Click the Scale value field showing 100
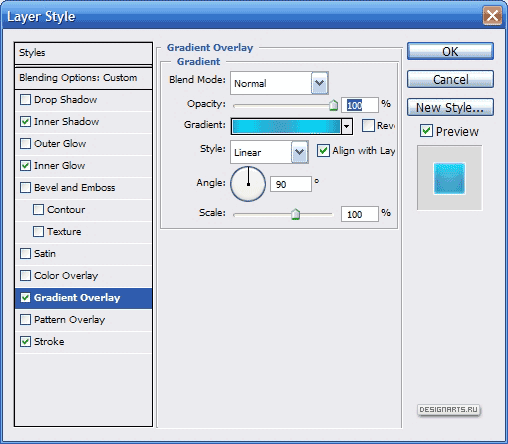The width and height of the screenshot is (508, 444). click(x=360, y=214)
